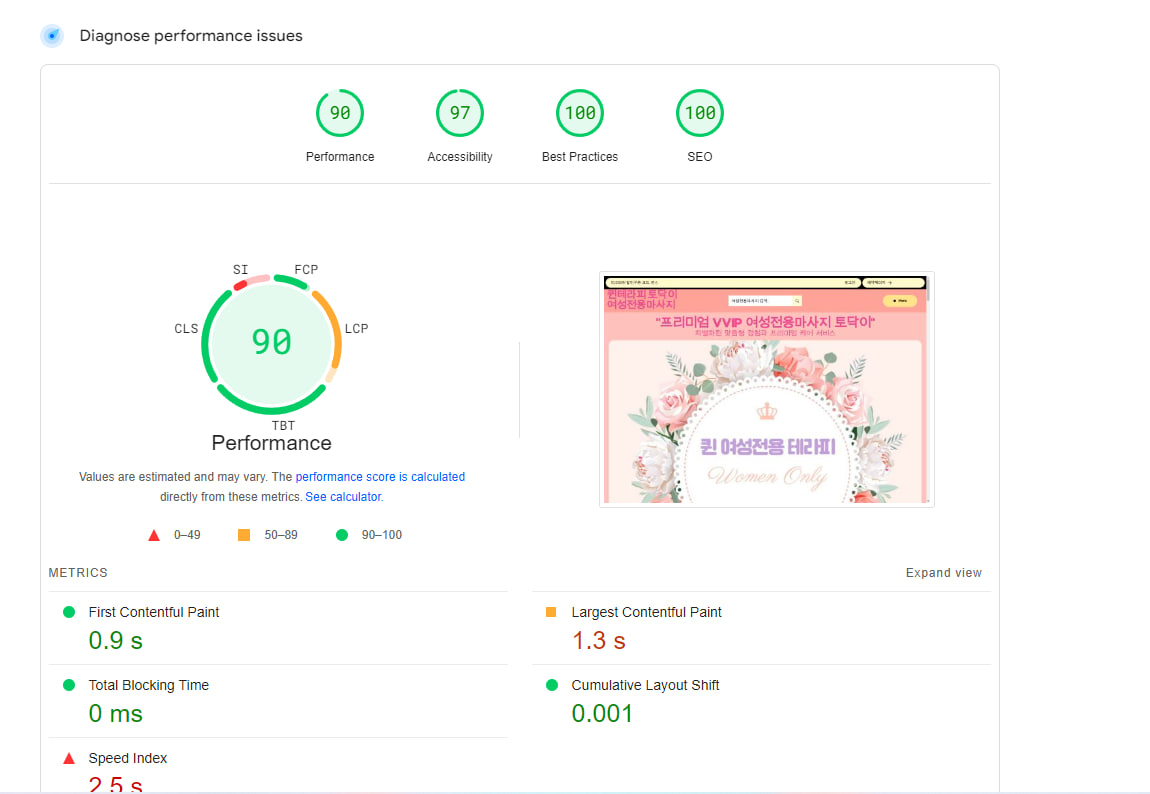The width and height of the screenshot is (1150, 794).
Task: Select the Performance score gauge 90
Action: pos(340,113)
